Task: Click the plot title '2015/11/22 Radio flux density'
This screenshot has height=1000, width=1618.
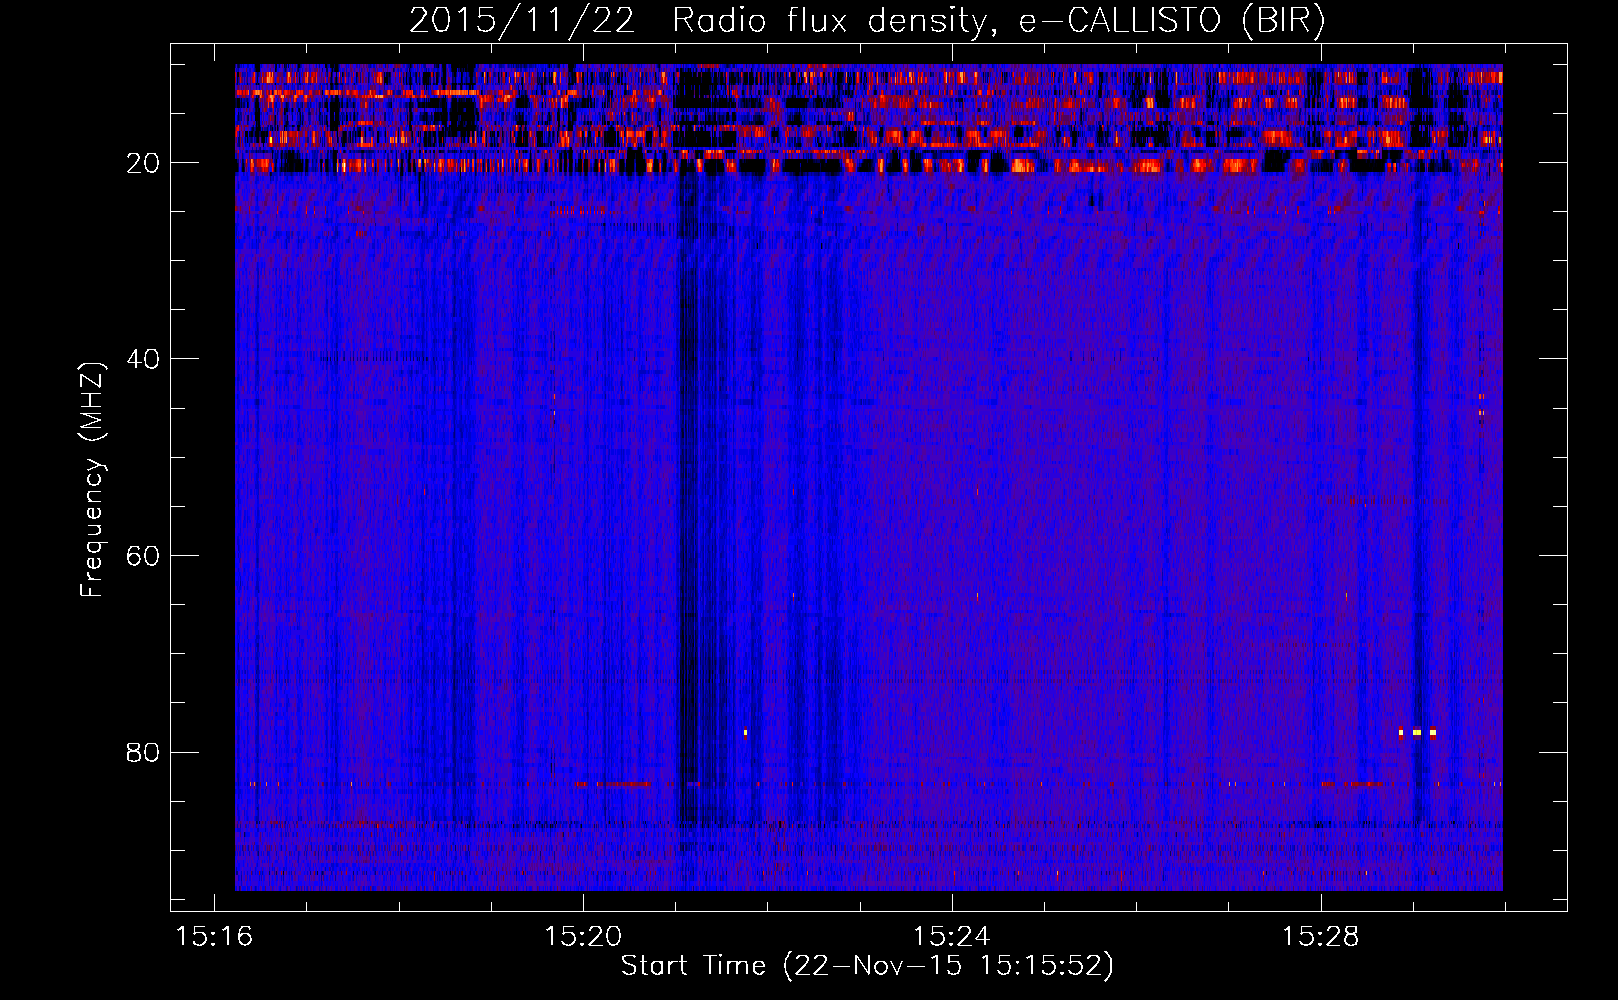Action: click(697, 22)
